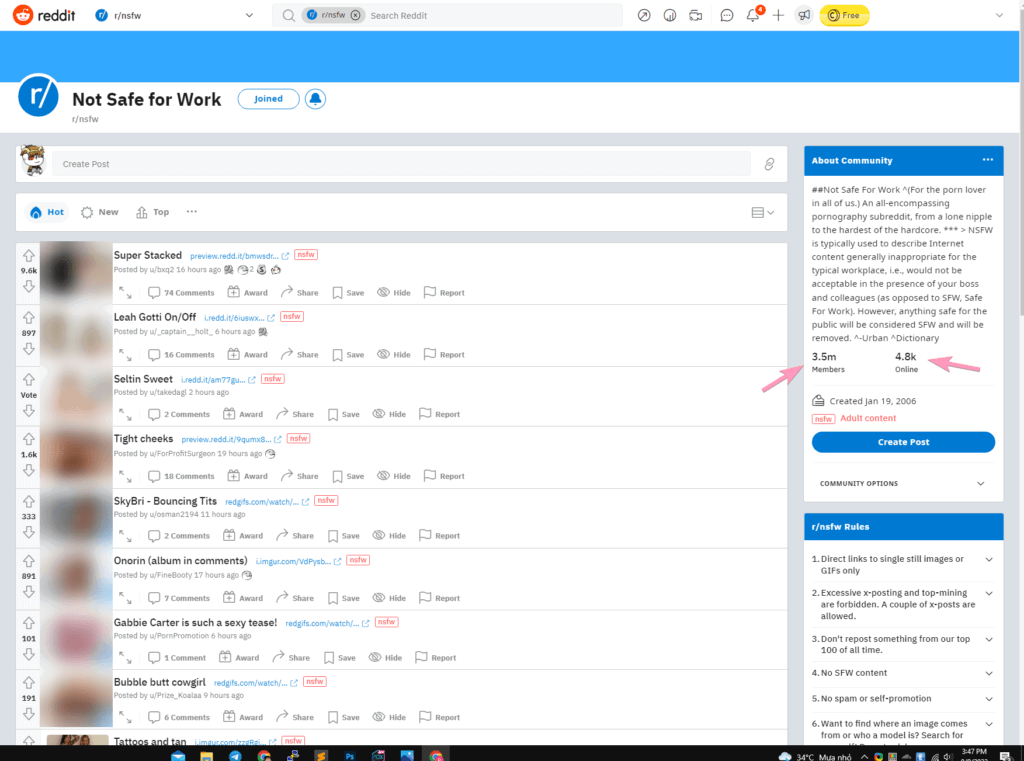This screenshot has width=1024, height=761.
Task: Open more sort options ellipsis
Action: 191,212
